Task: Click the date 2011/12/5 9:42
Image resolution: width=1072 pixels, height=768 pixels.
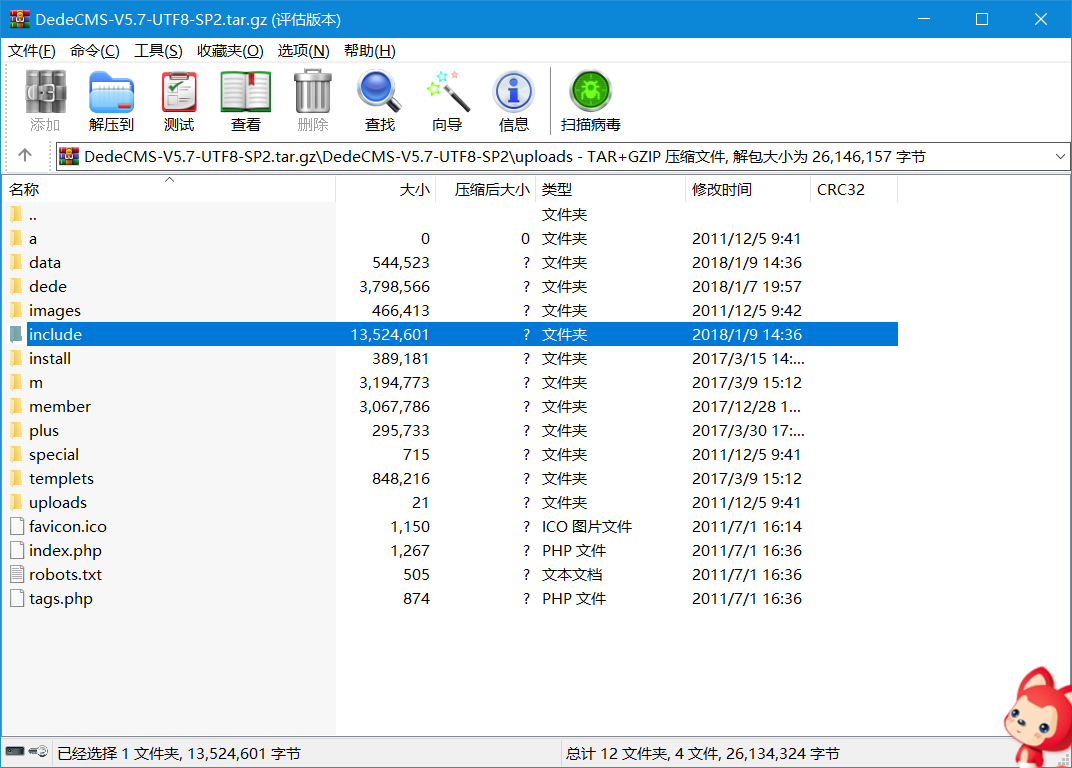Action: (746, 310)
